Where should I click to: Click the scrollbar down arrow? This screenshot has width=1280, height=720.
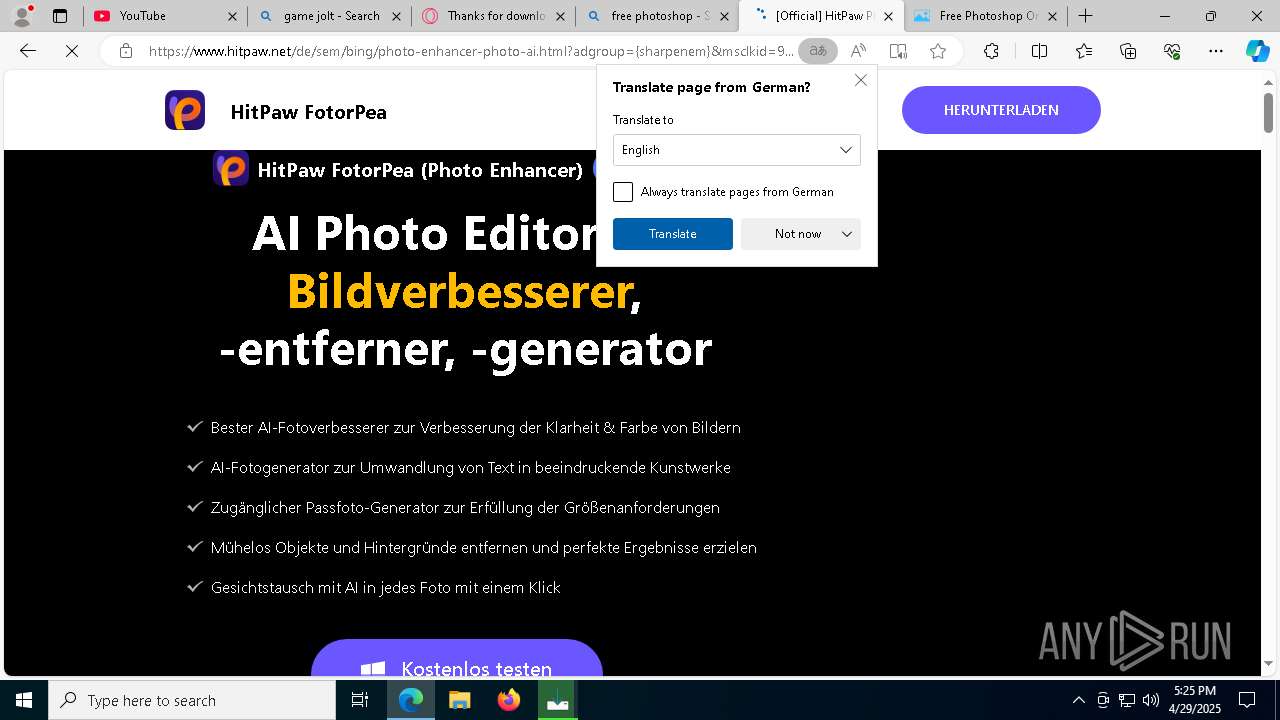click(1268, 663)
